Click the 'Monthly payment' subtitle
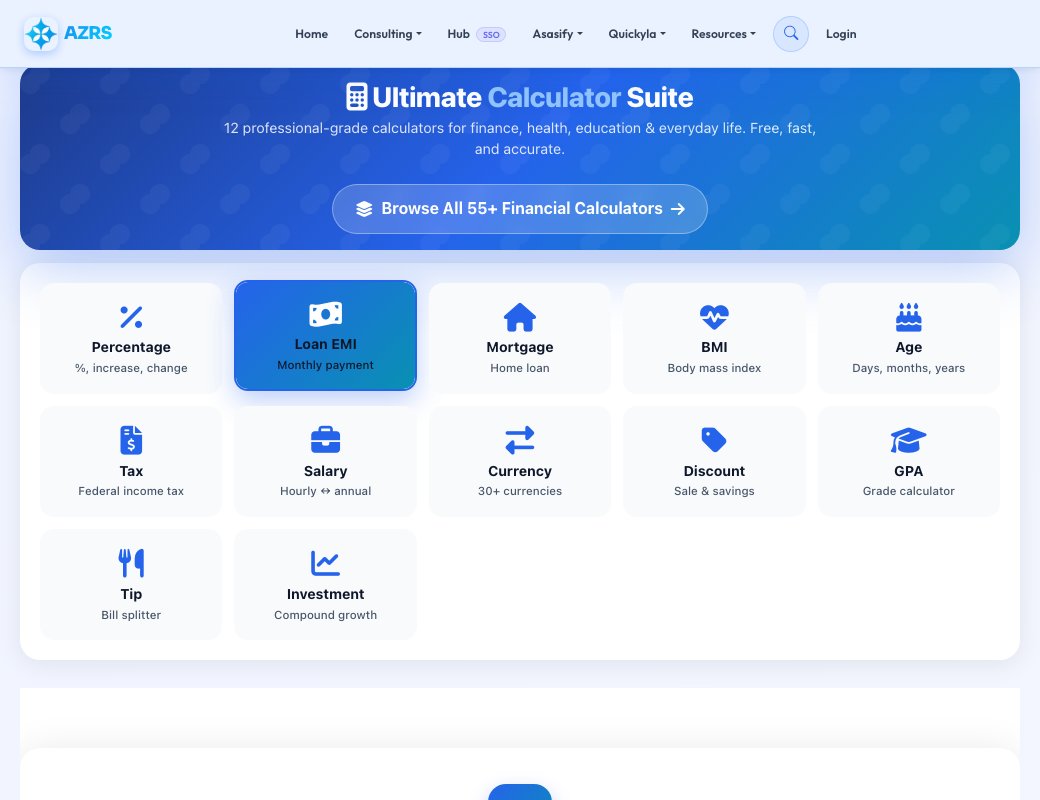 tap(326, 365)
